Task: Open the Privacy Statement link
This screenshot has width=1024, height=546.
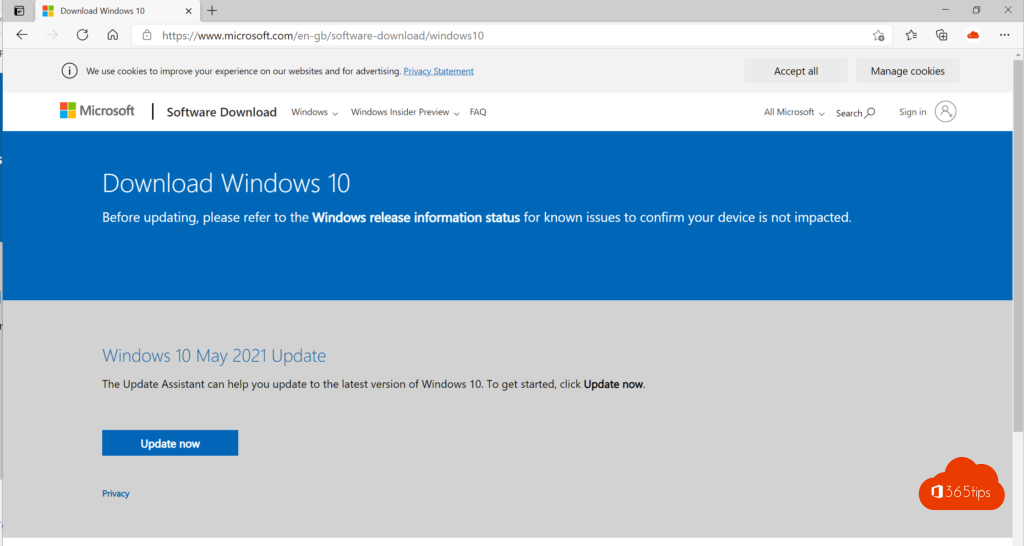Action: point(438,71)
